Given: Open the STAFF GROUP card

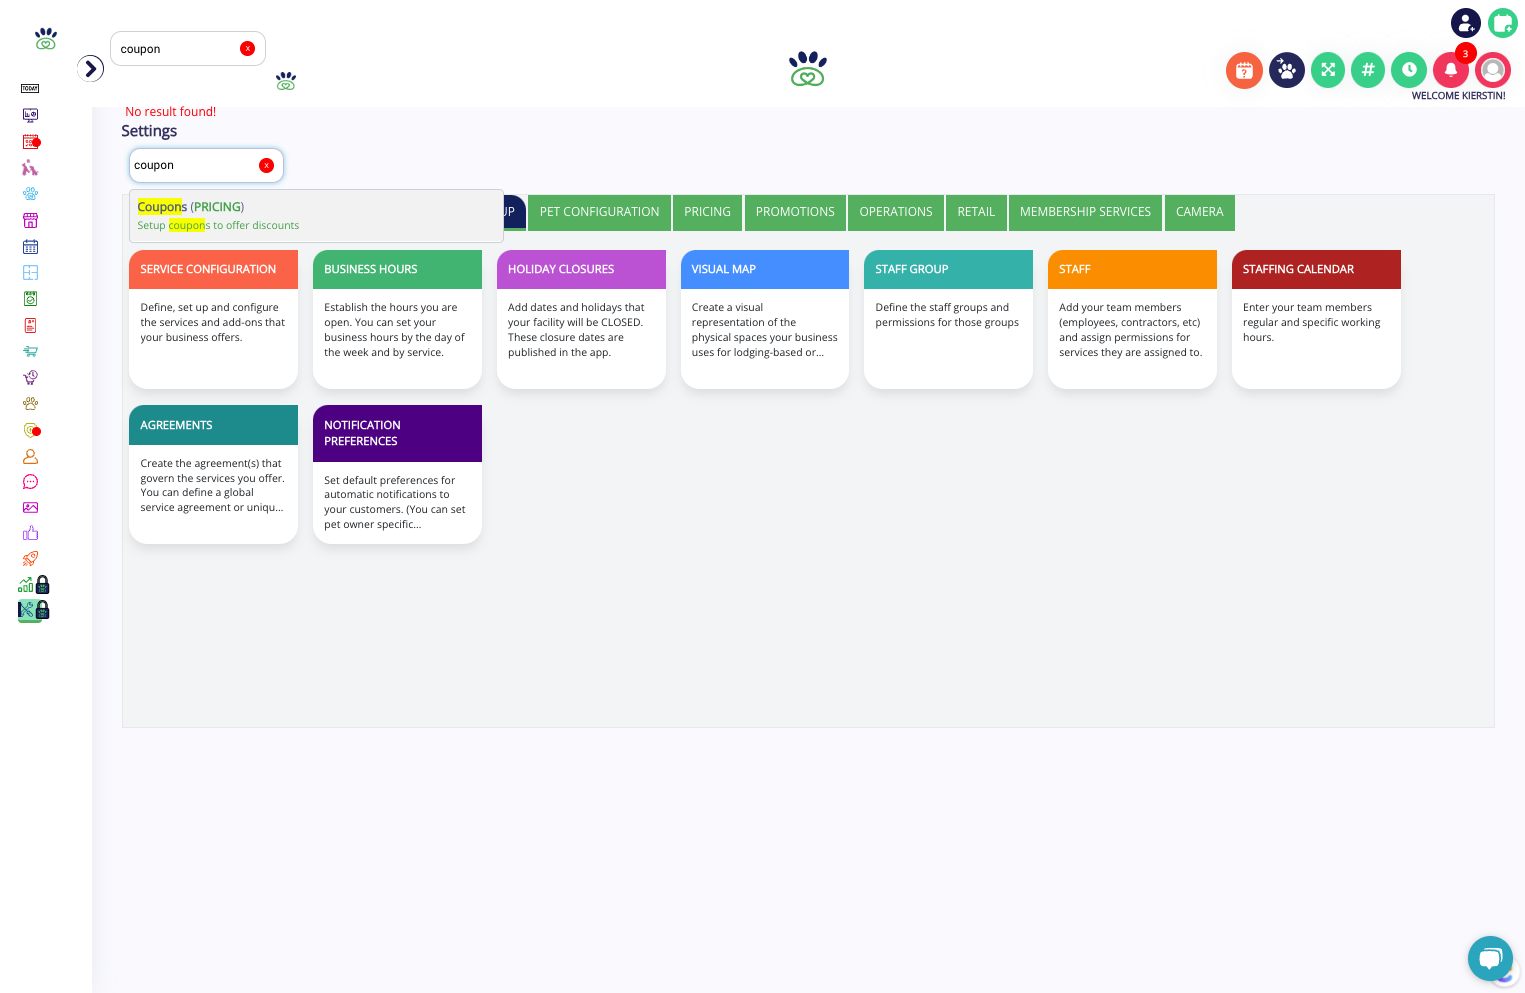Looking at the screenshot, I should (x=948, y=319).
